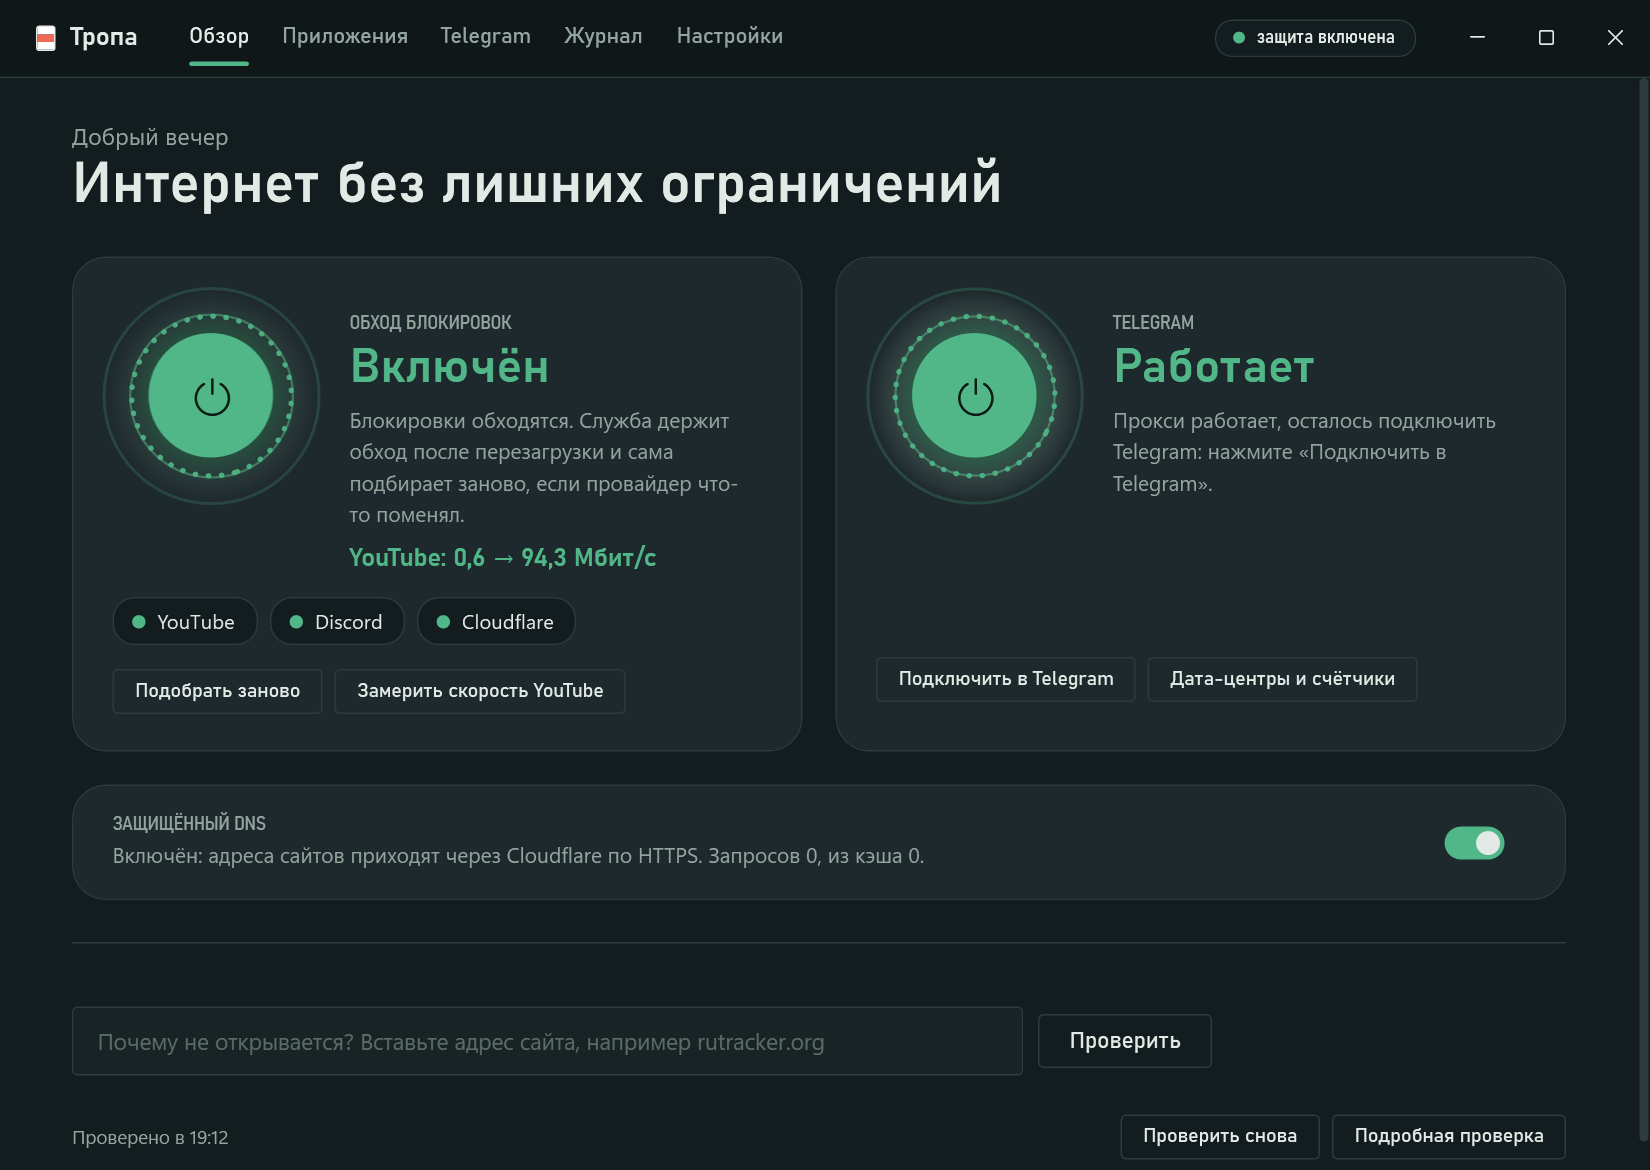Switch off the protected DNS toggle

[x=1474, y=843]
